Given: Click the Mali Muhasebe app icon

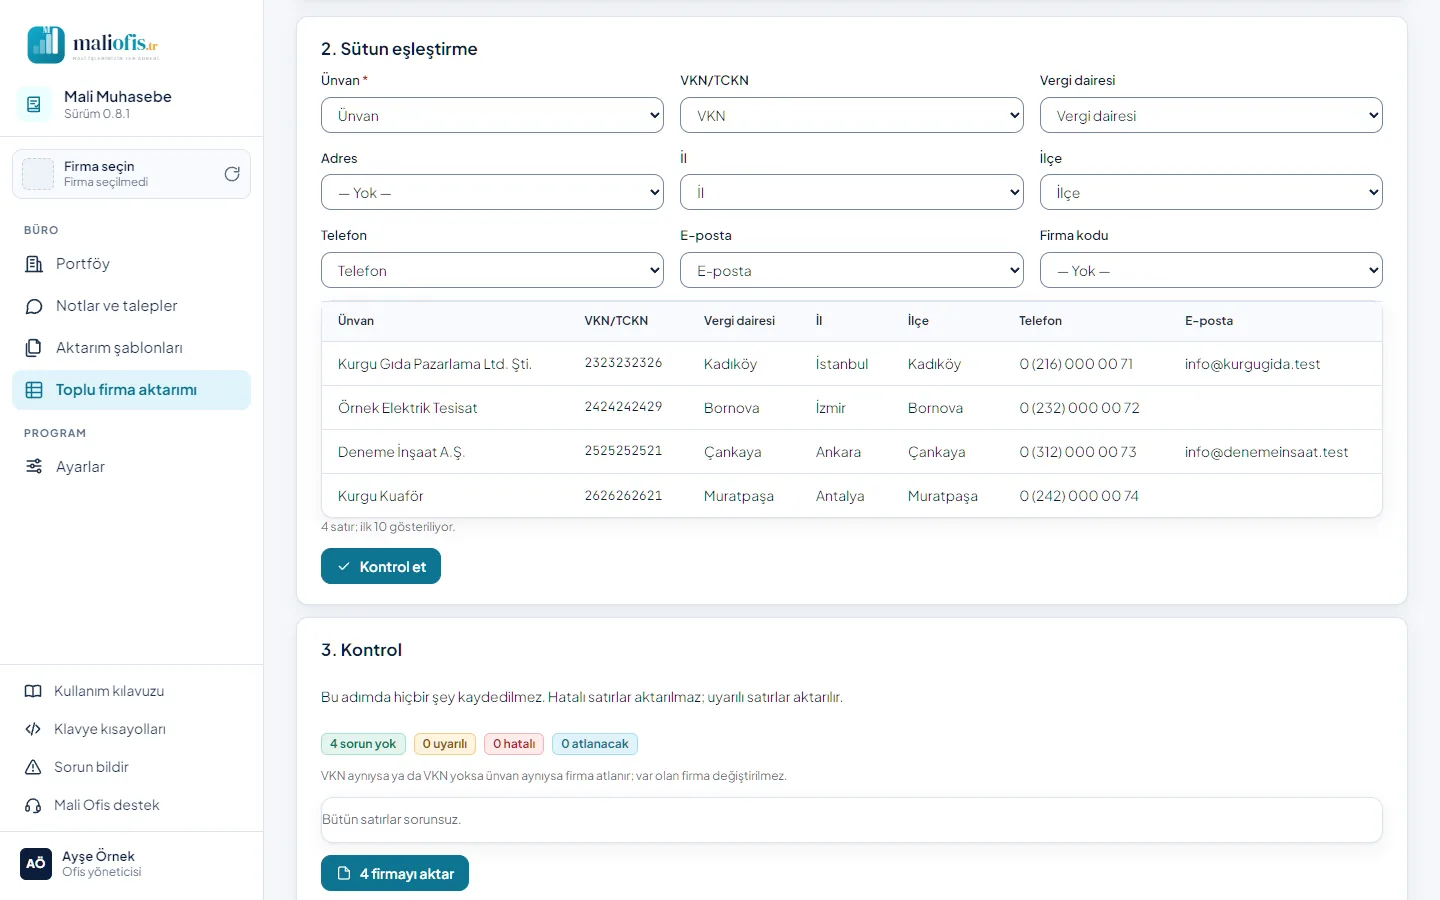Looking at the screenshot, I should tap(34, 104).
